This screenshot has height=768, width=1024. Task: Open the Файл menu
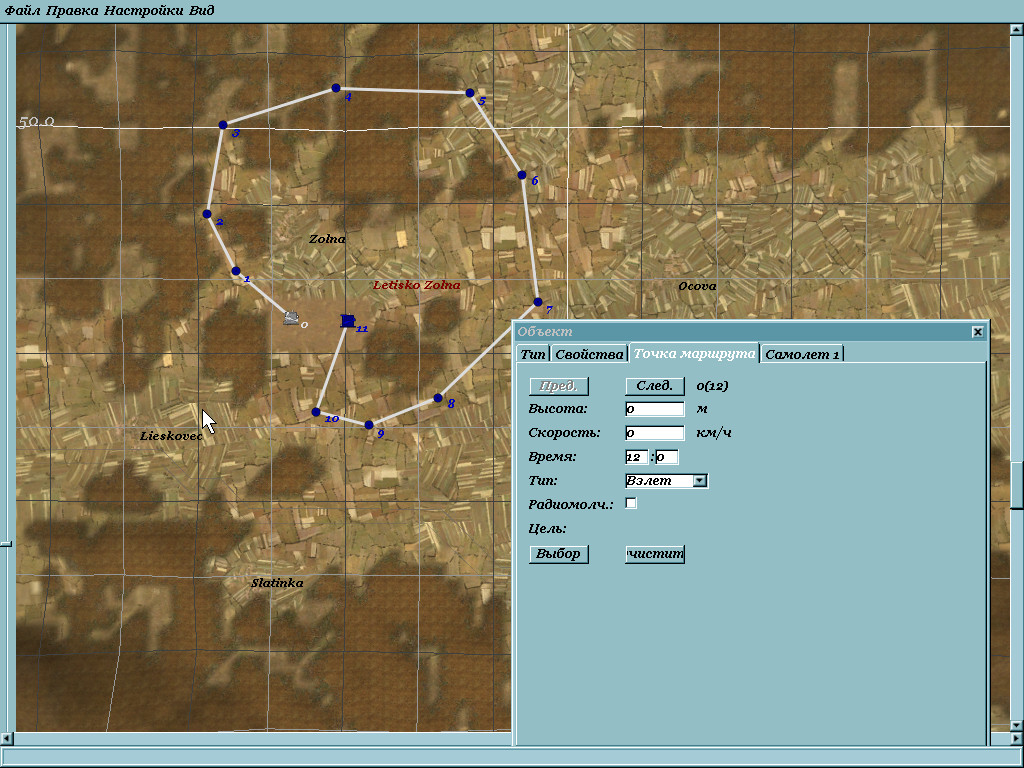(23, 10)
